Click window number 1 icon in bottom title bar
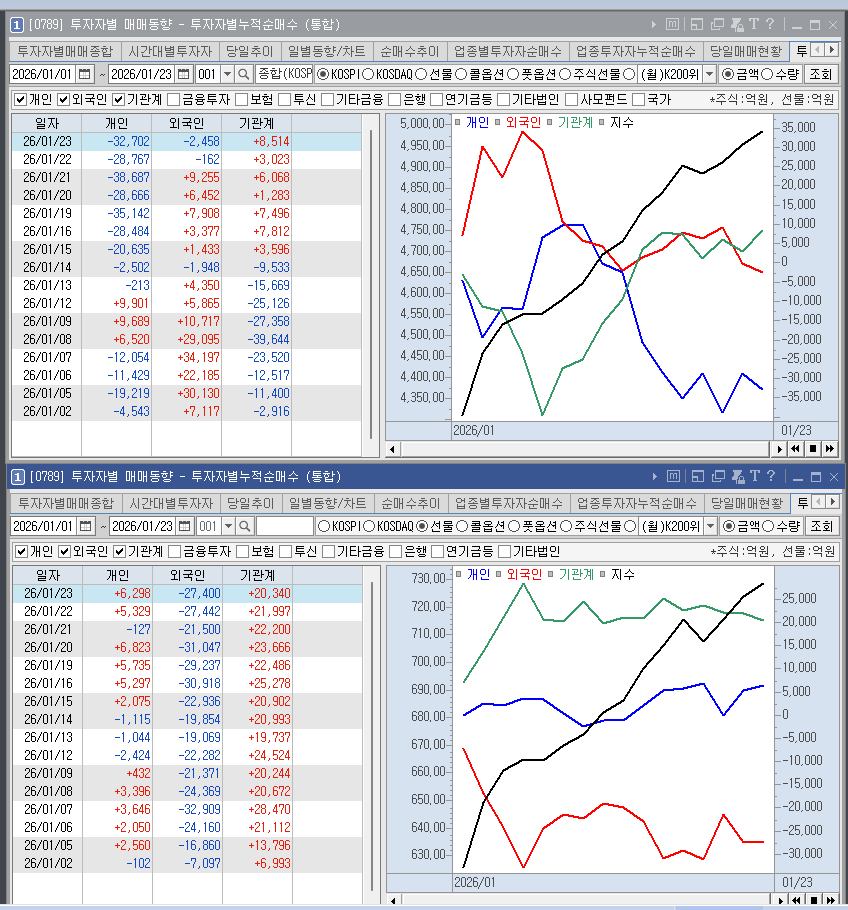Image resolution: width=848 pixels, height=910 pixels. (18, 477)
